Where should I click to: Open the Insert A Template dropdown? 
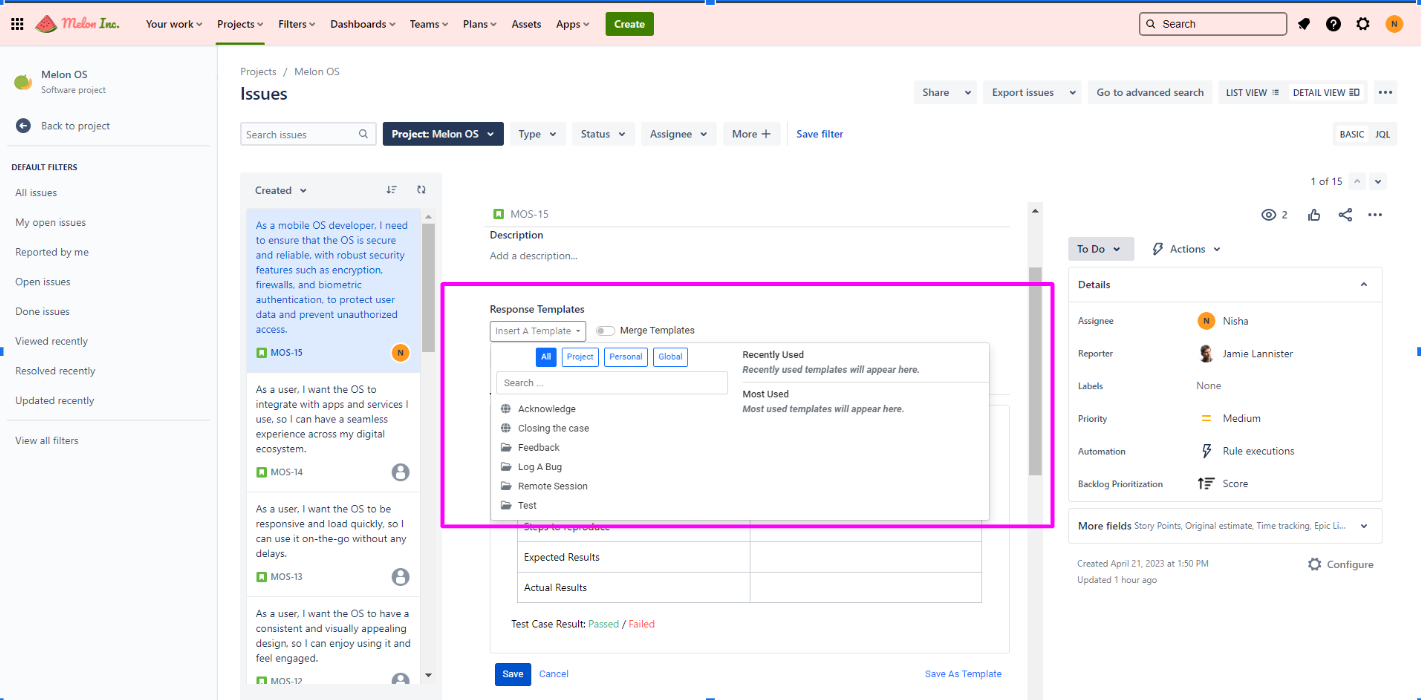coord(537,331)
